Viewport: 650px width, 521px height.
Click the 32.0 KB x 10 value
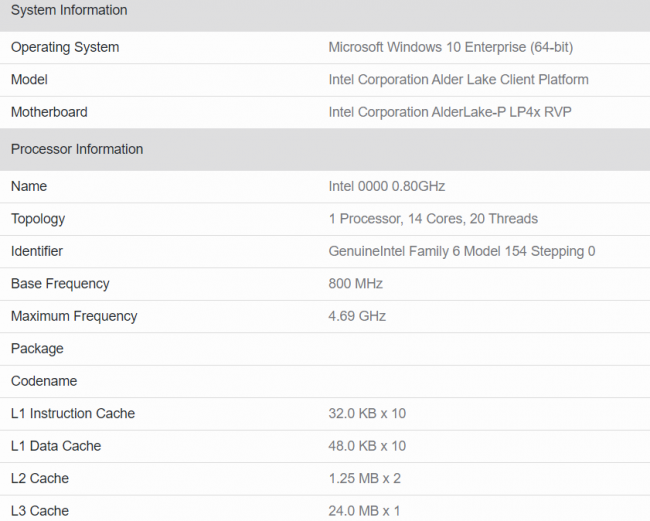coord(367,413)
